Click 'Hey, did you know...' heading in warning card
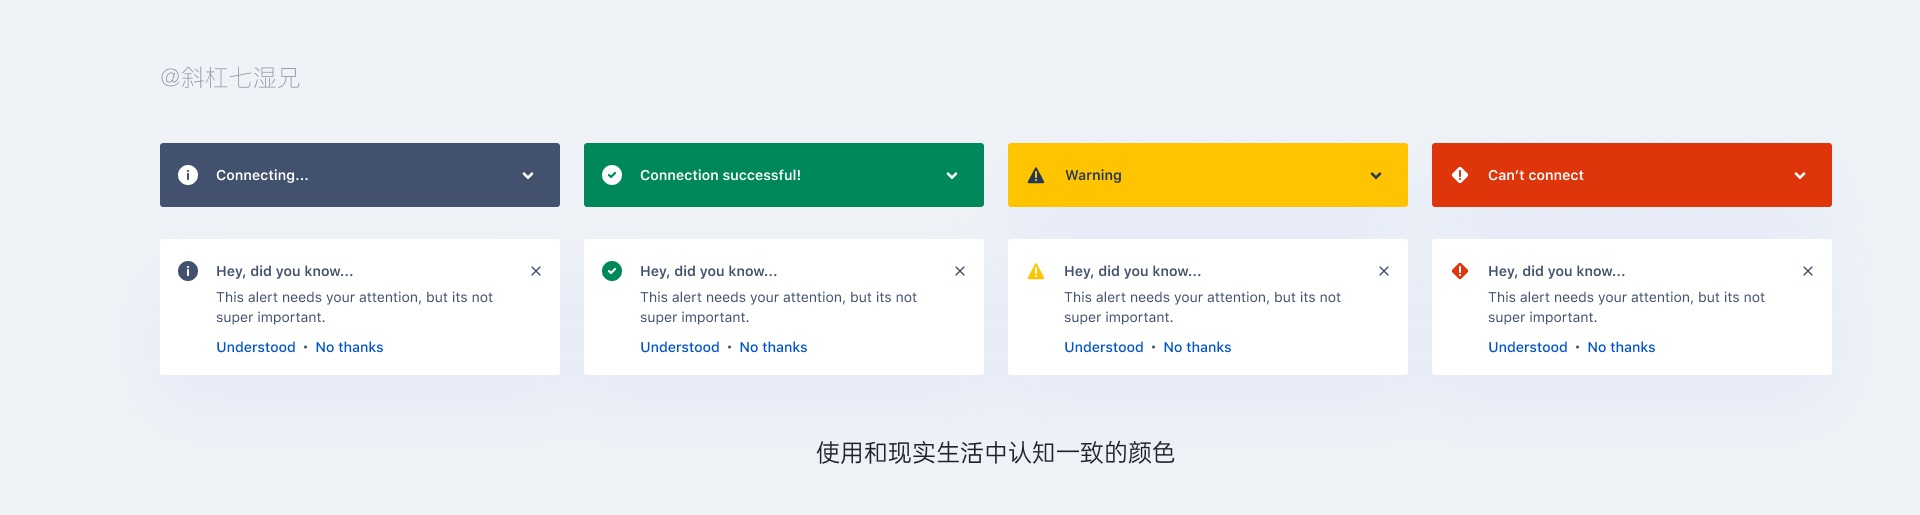 (x=1133, y=271)
